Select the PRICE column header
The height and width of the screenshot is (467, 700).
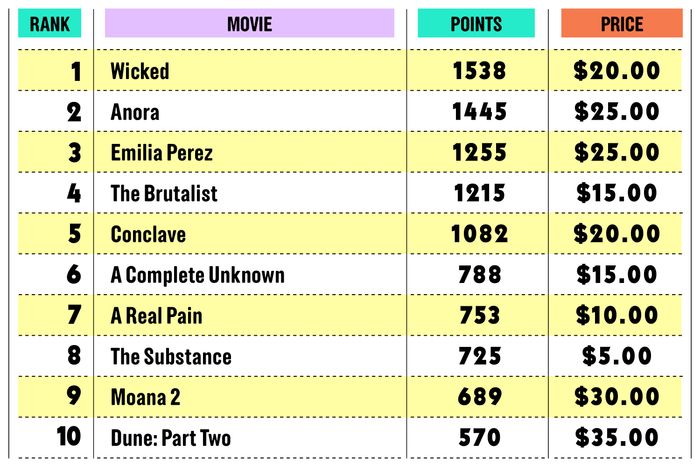coord(622,23)
